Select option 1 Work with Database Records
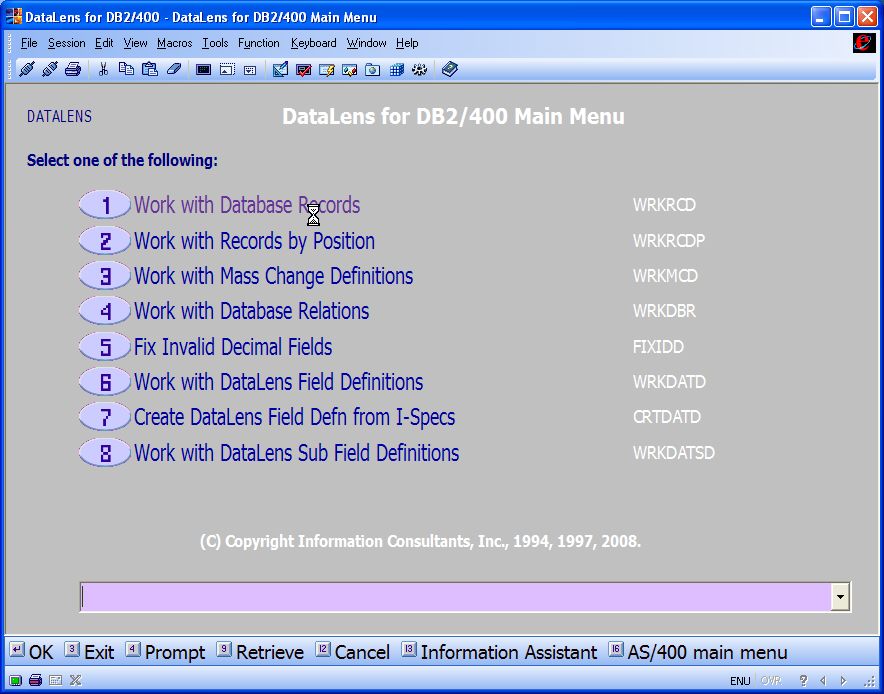The width and height of the screenshot is (884, 694). pos(246,204)
